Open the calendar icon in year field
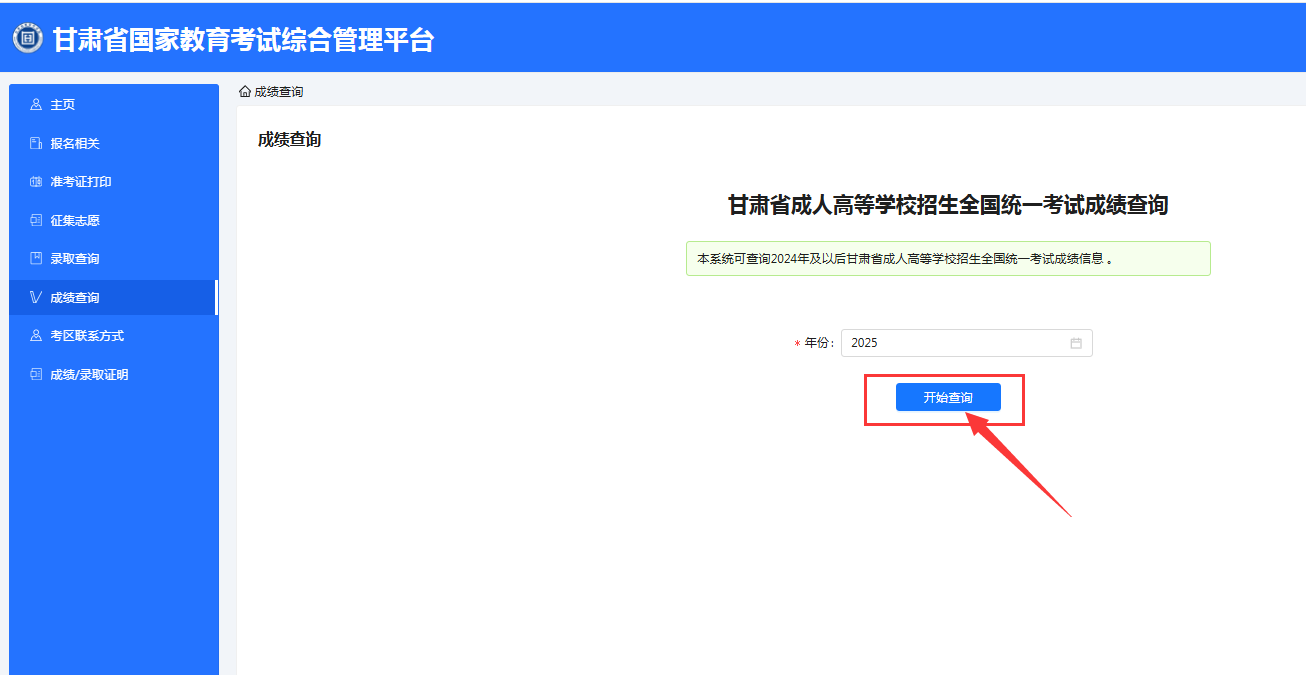The width and height of the screenshot is (1306, 675). click(x=1076, y=343)
